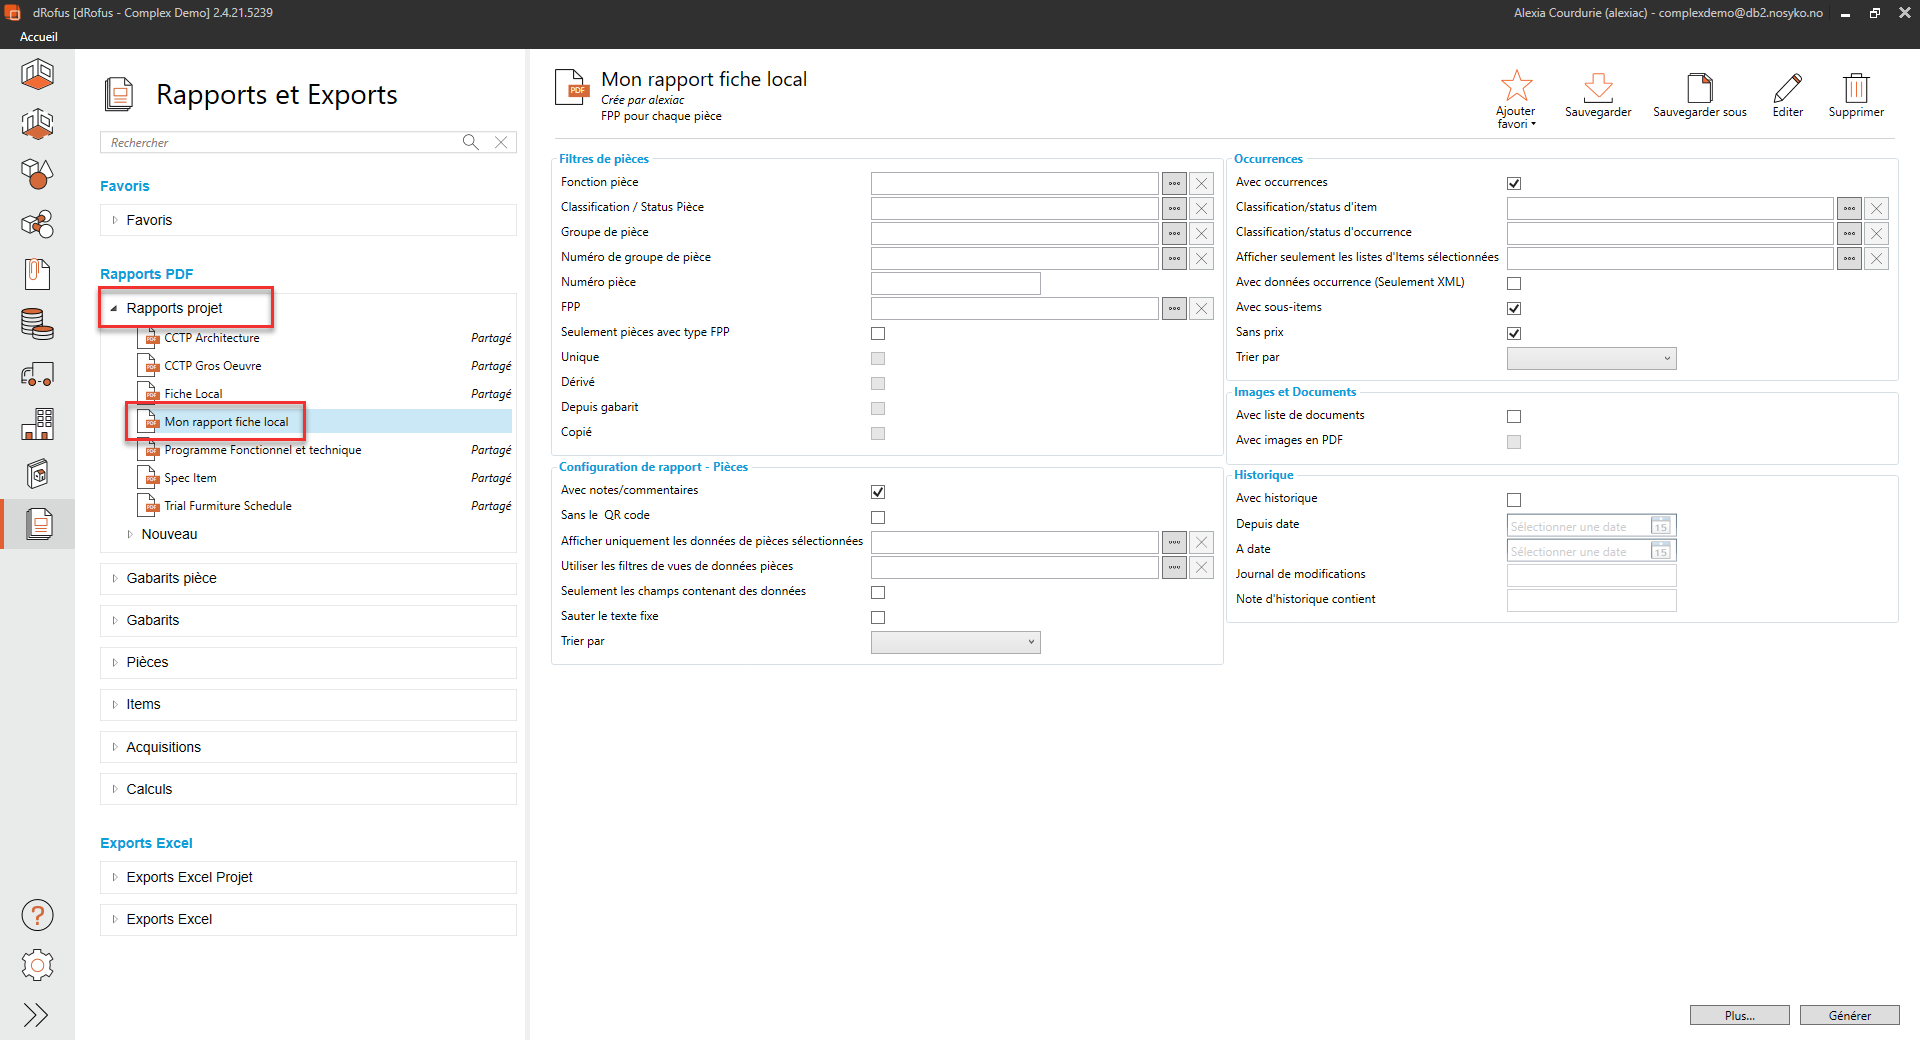Click the Sauvegarder sous document icon

click(x=1699, y=88)
